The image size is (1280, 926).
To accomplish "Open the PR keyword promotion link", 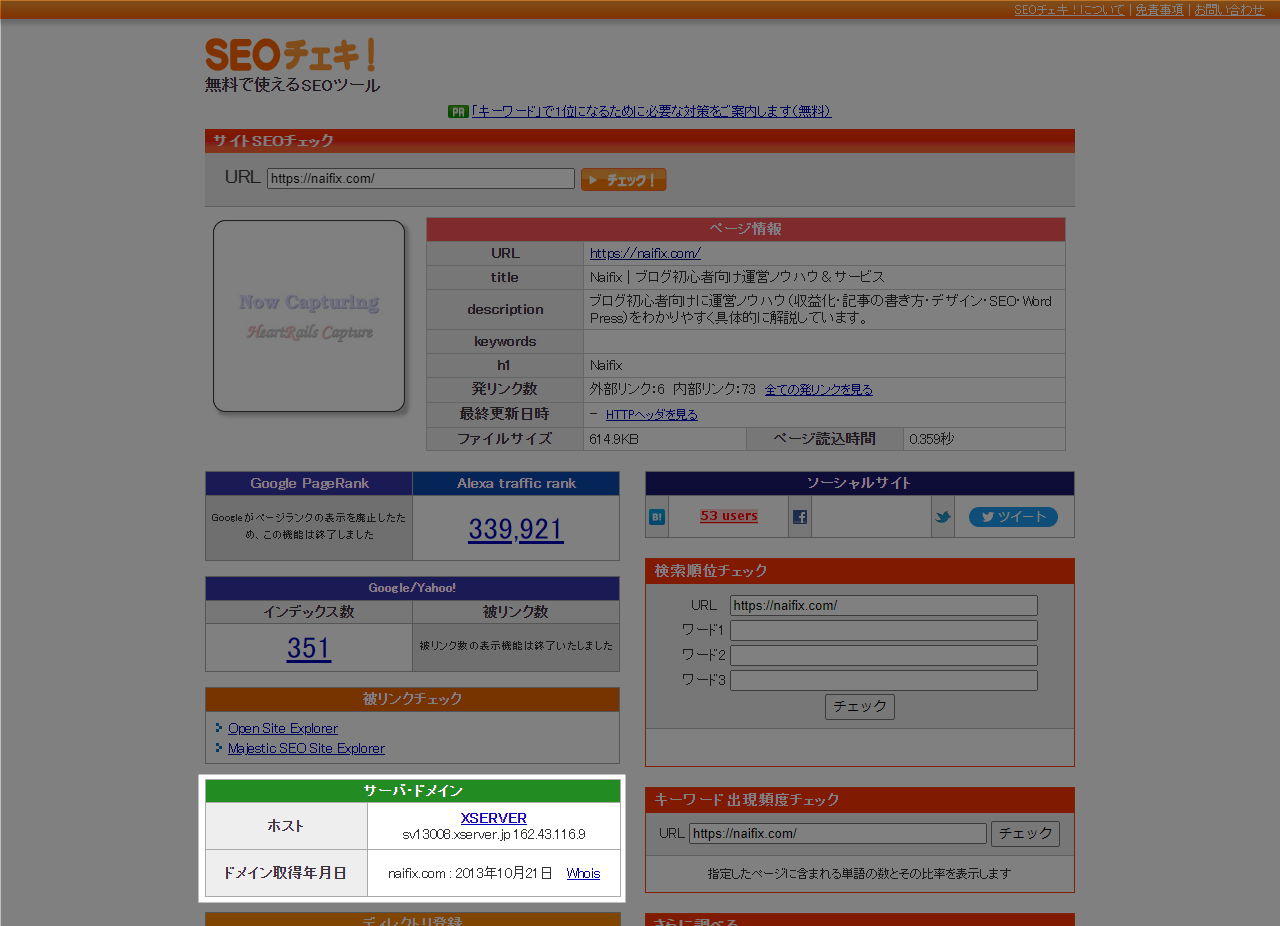I will tap(651, 111).
